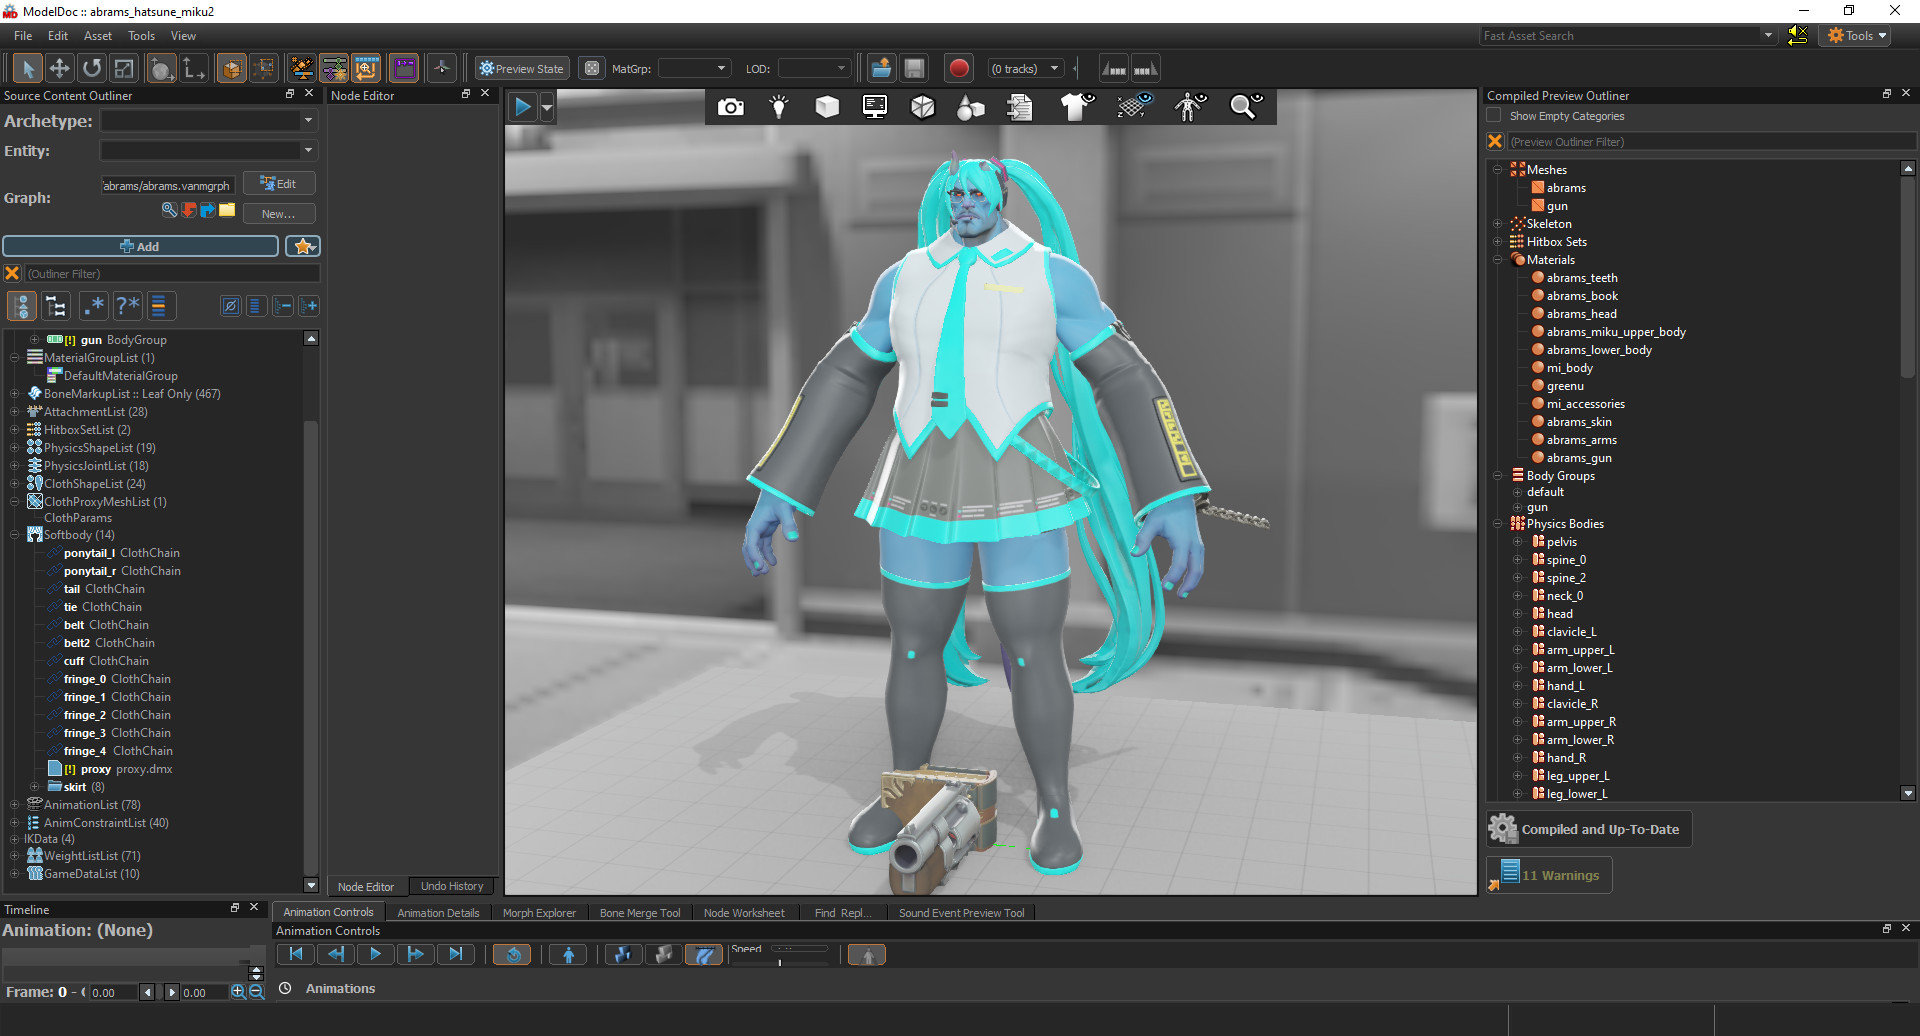Expand the Skeleton node in Compiled Preview Outliner

pyautogui.click(x=1497, y=223)
